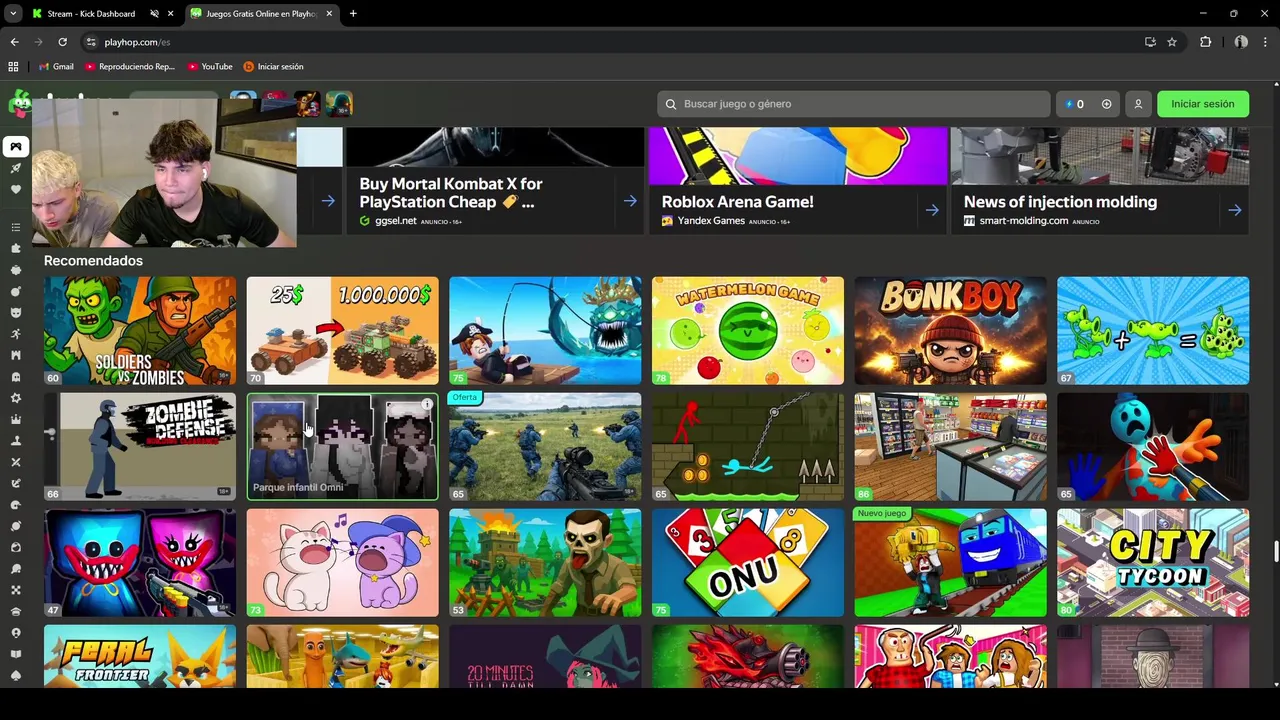This screenshot has width=1280, height=720.
Task: Open Chrome three-dot menu
Action: 1266,42
